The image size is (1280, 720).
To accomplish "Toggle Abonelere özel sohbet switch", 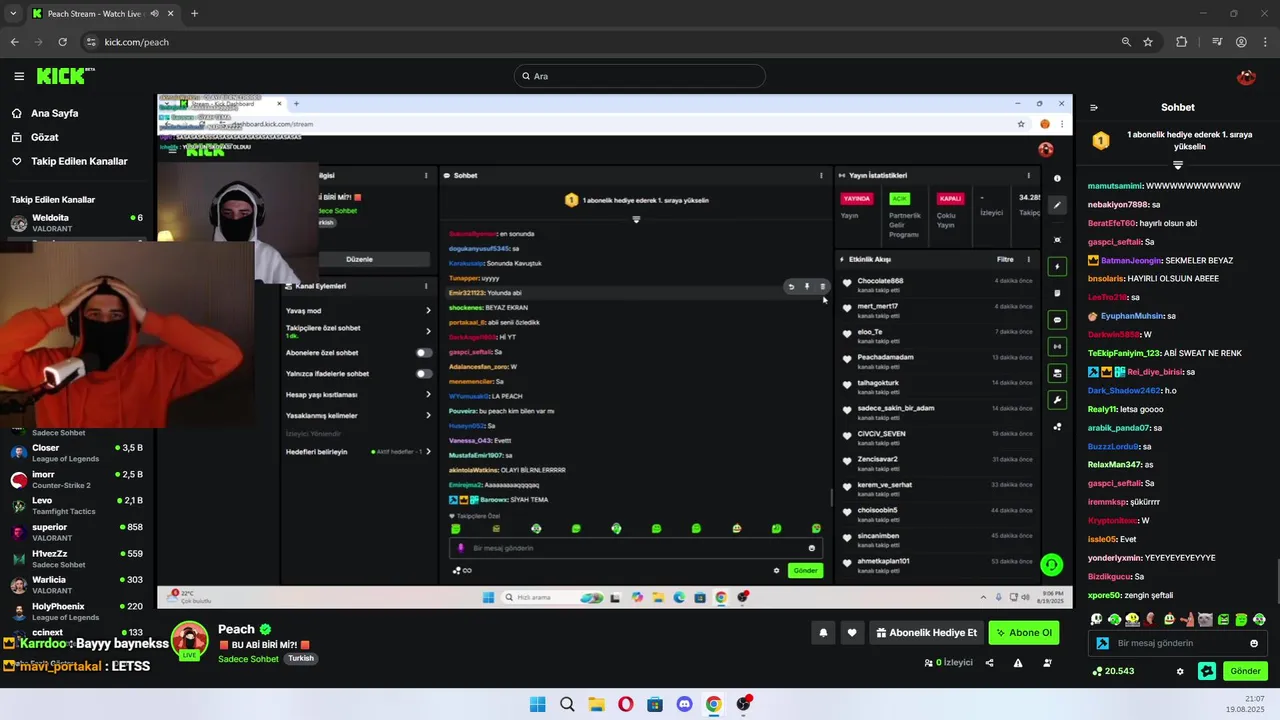I will [x=424, y=353].
